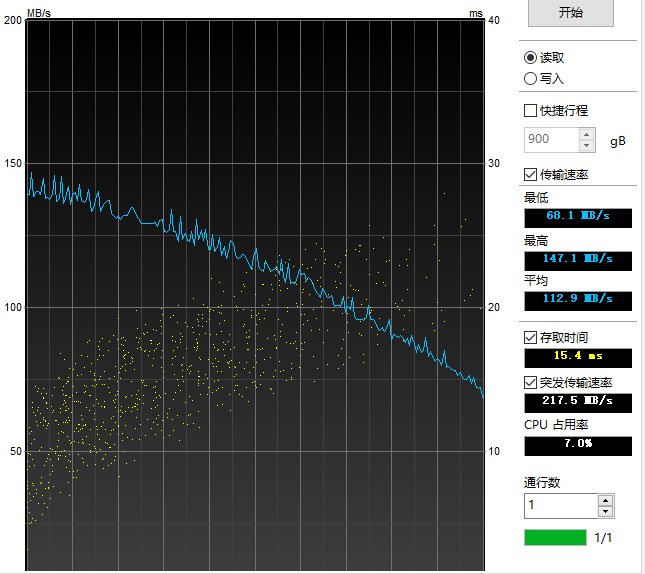The height and width of the screenshot is (574, 645).
Task: Click the gB unit label
Action: click(x=617, y=142)
